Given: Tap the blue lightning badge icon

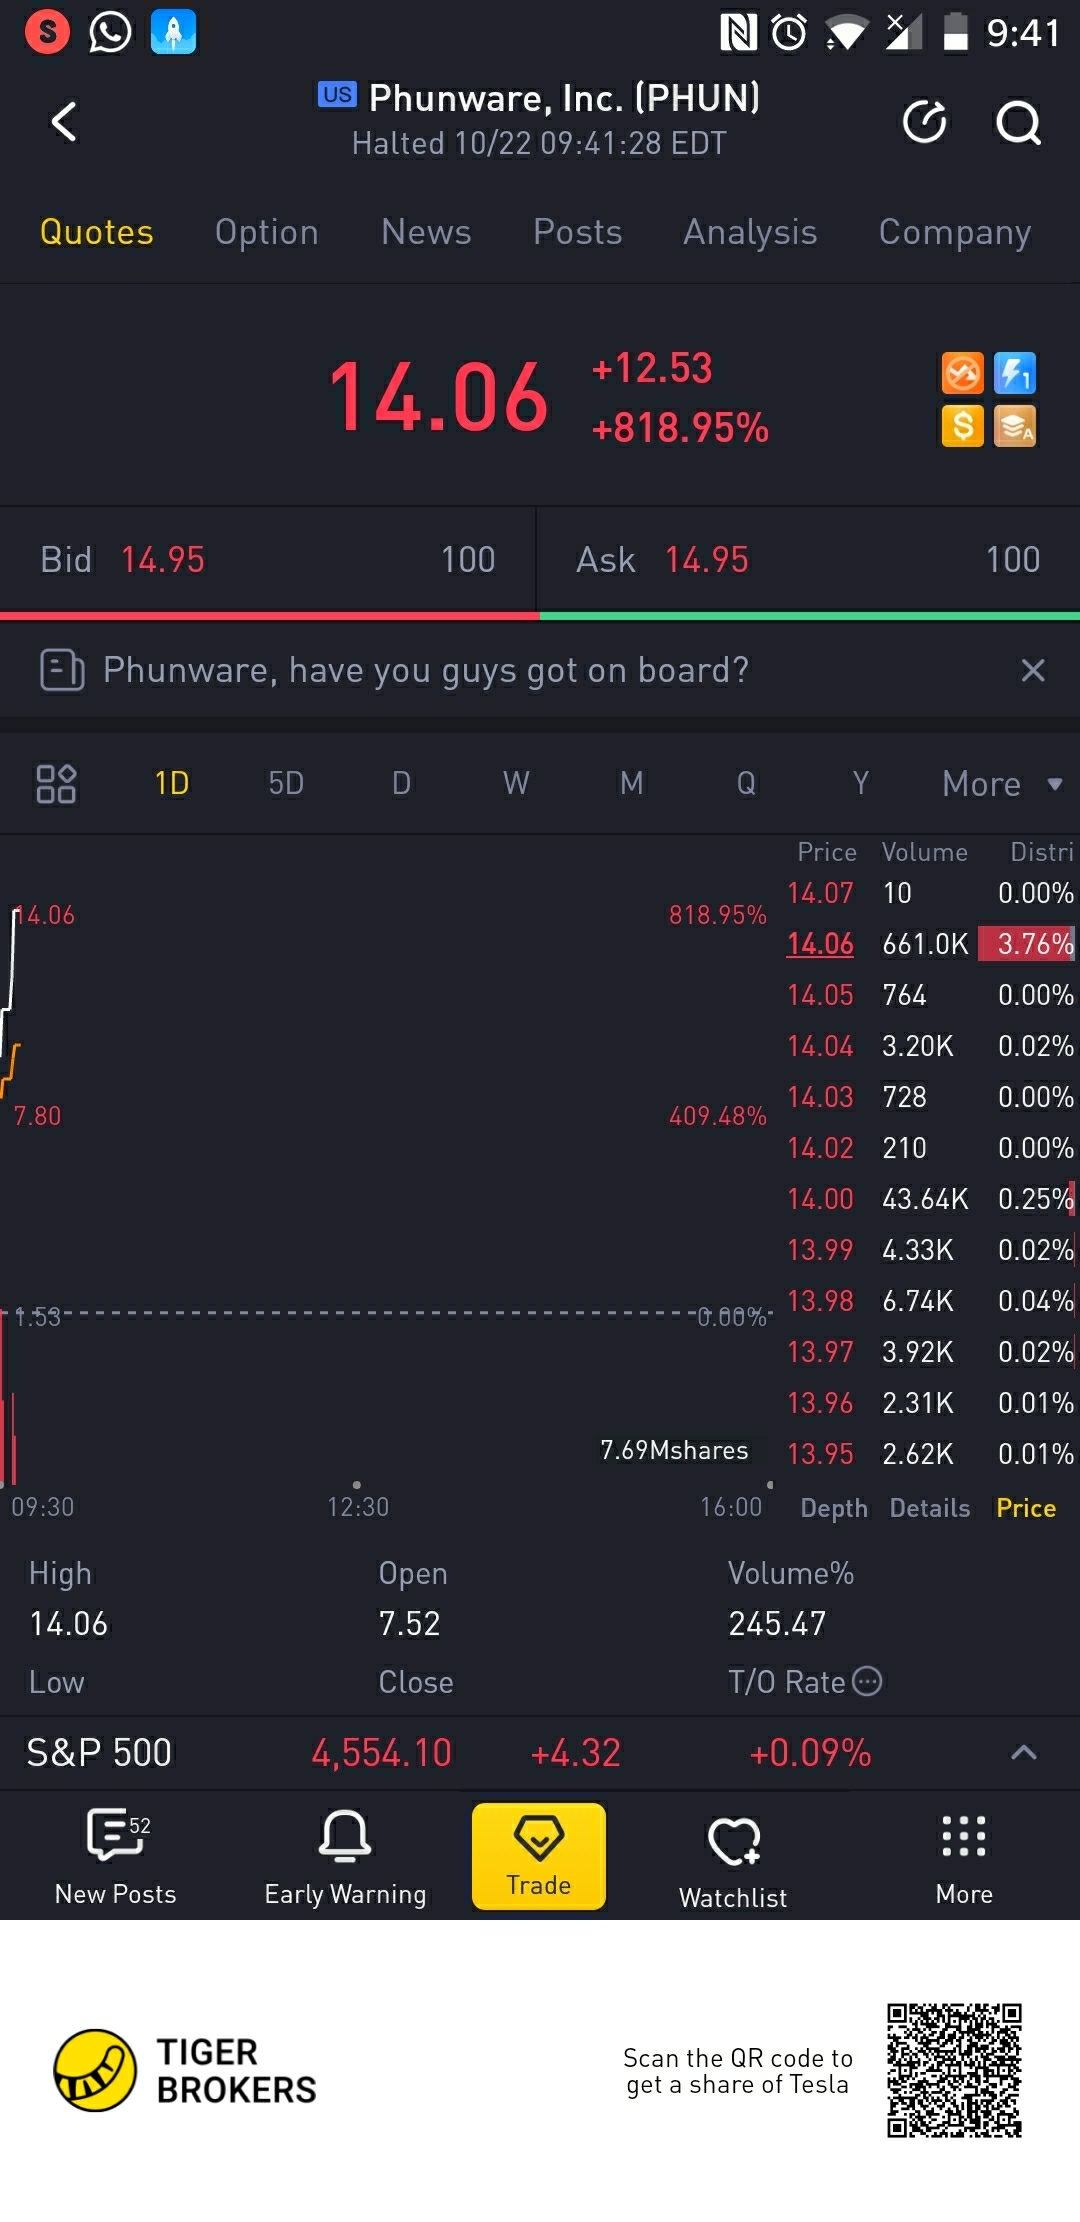Looking at the screenshot, I should pos(1015,374).
